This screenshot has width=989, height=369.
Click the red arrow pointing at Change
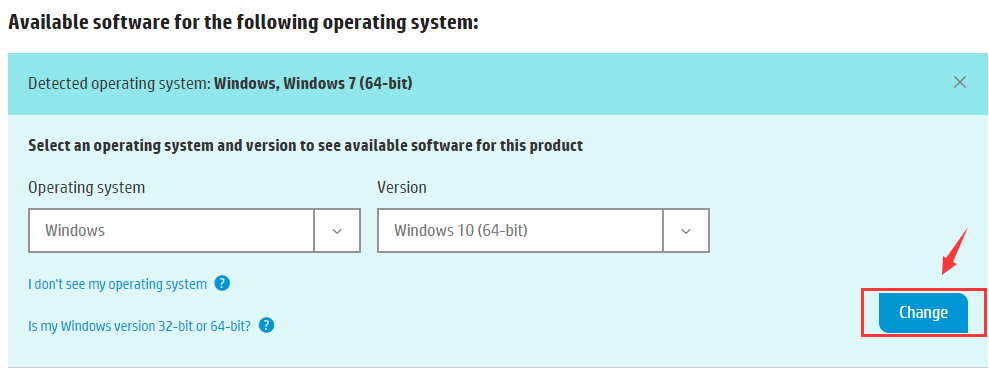click(x=956, y=252)
